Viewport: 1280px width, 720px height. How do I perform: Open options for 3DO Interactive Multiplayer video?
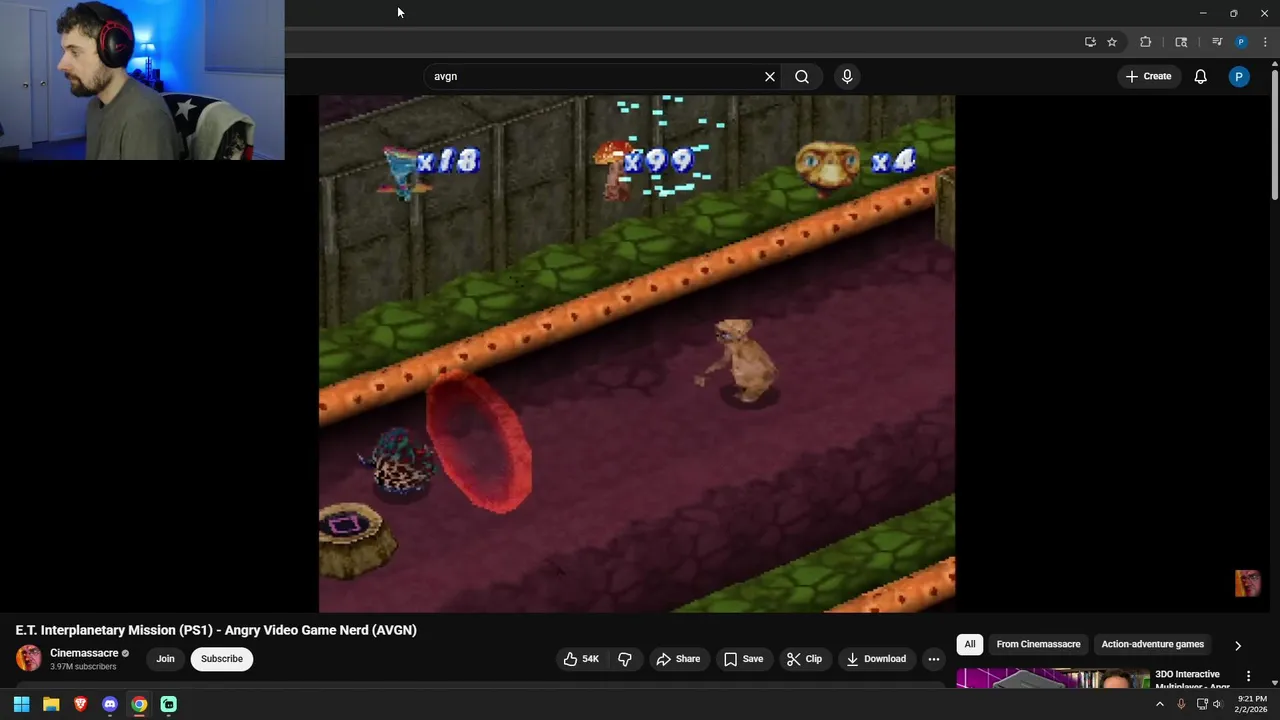click(x=1248, y=677)
